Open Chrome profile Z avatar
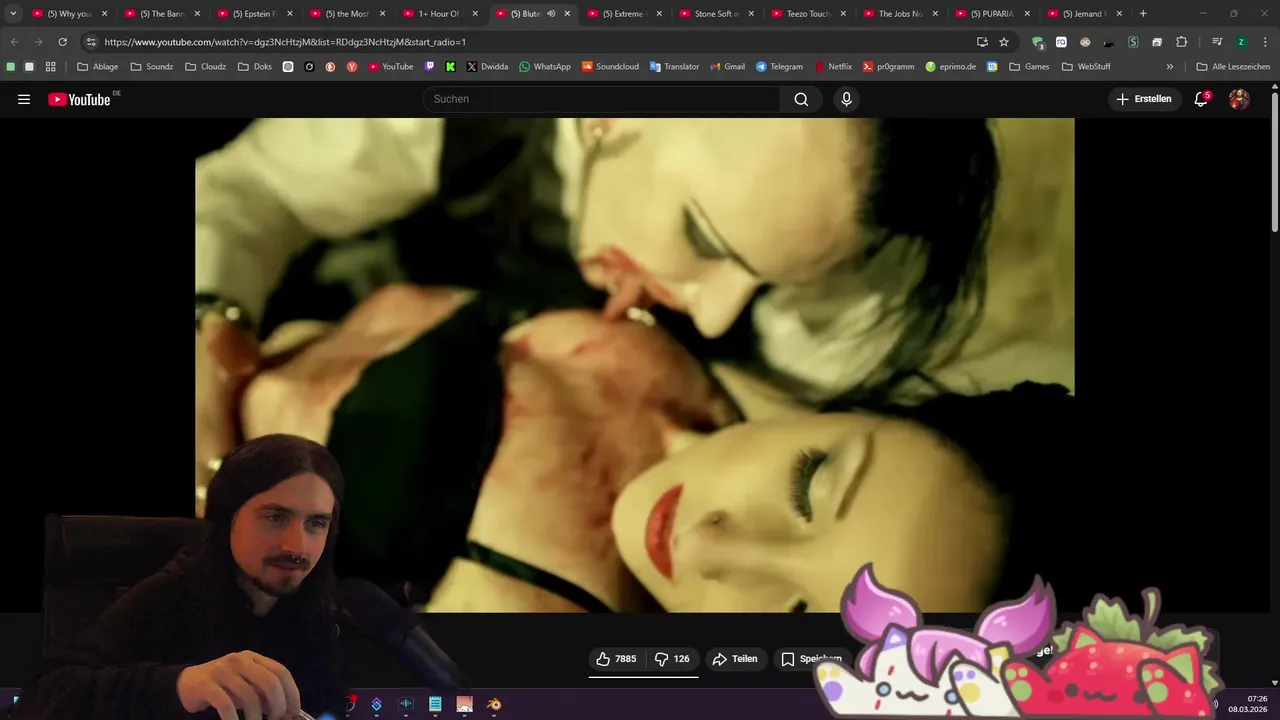This screenshot has height=720, width=1280. (1241, 42)
